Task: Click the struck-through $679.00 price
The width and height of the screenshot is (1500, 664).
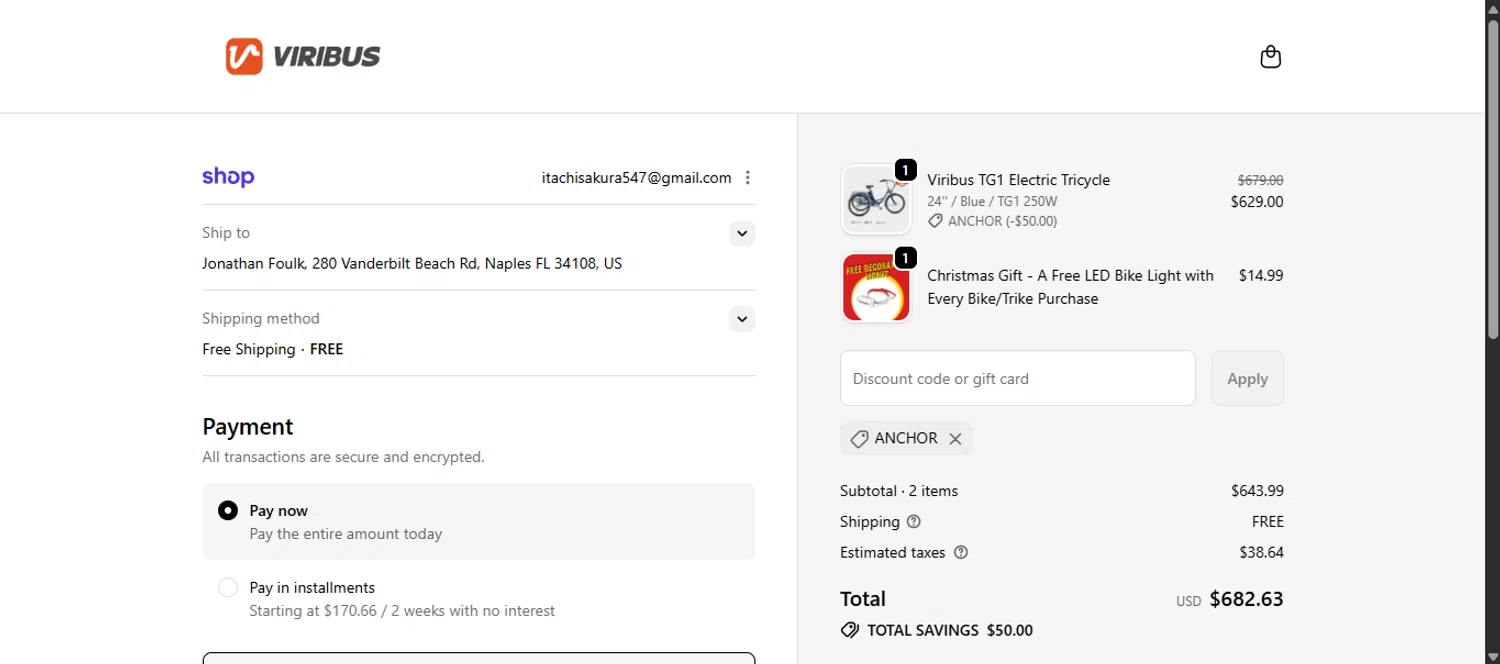Action: [1260, 181]
